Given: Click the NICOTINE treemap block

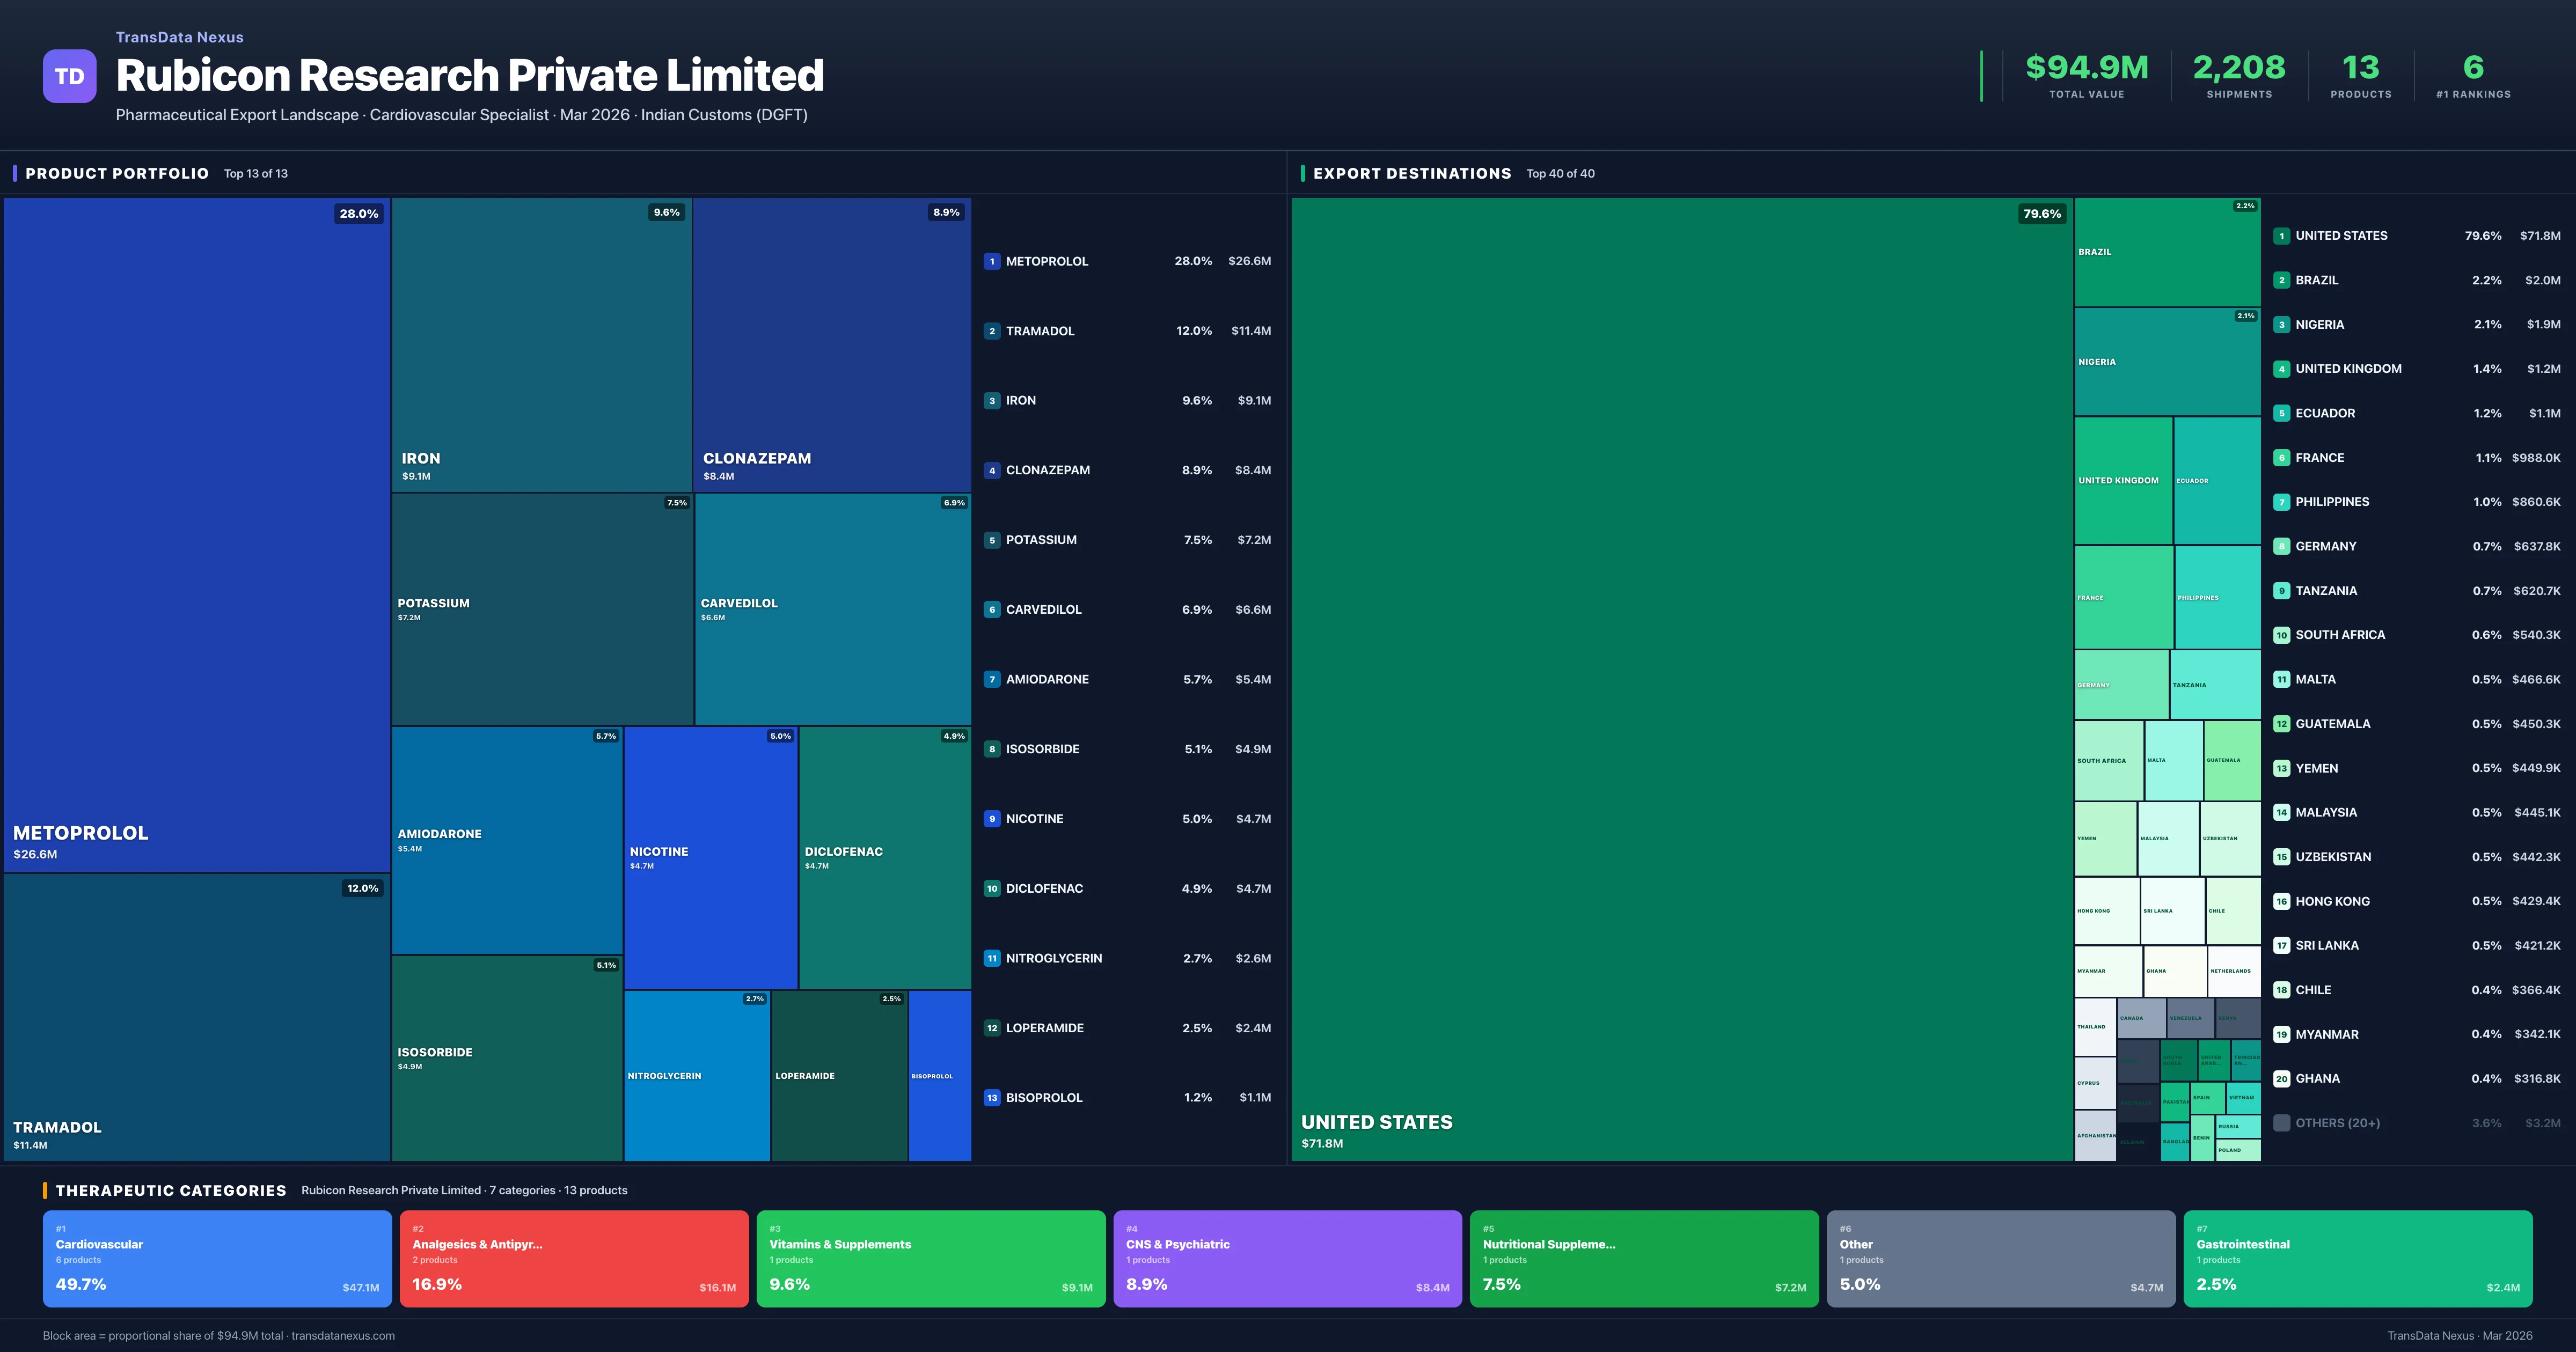Looking at the screenshot, I should pos(710,857).
